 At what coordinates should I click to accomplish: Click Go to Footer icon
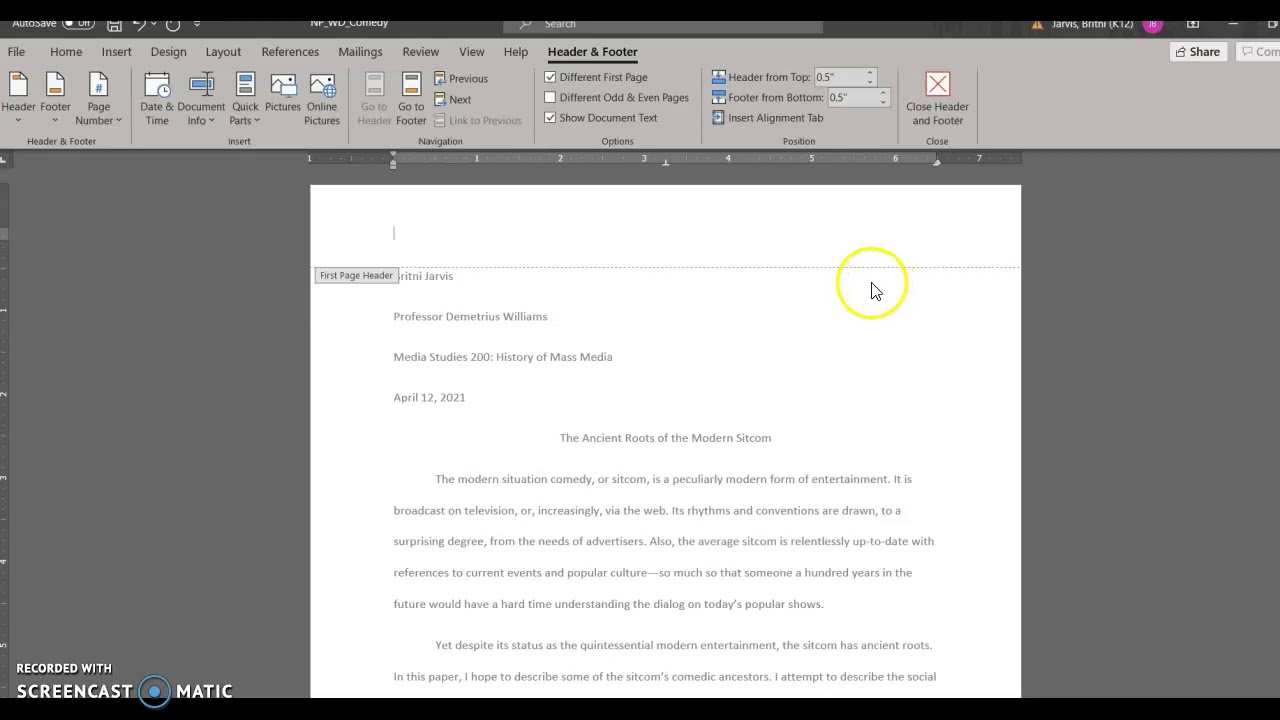[411, 84]
